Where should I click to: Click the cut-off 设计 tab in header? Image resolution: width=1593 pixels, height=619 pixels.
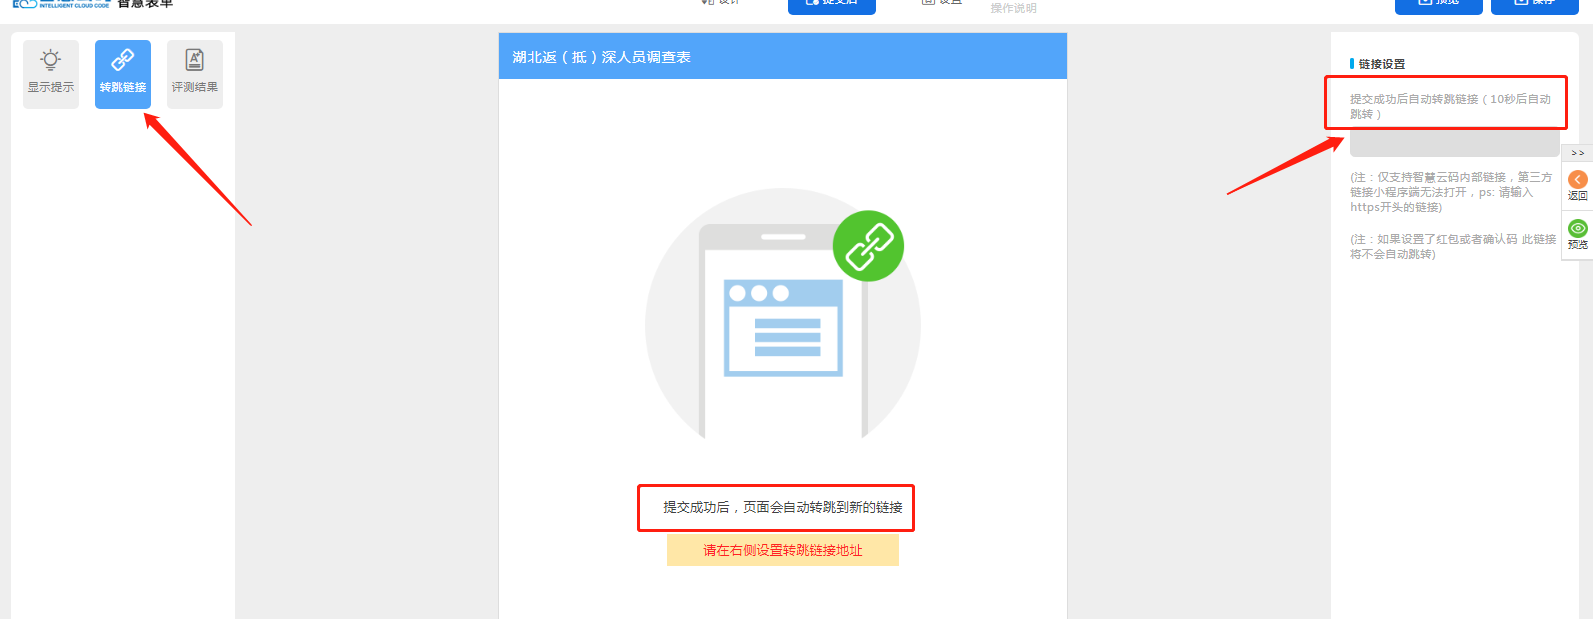point(722,3)
